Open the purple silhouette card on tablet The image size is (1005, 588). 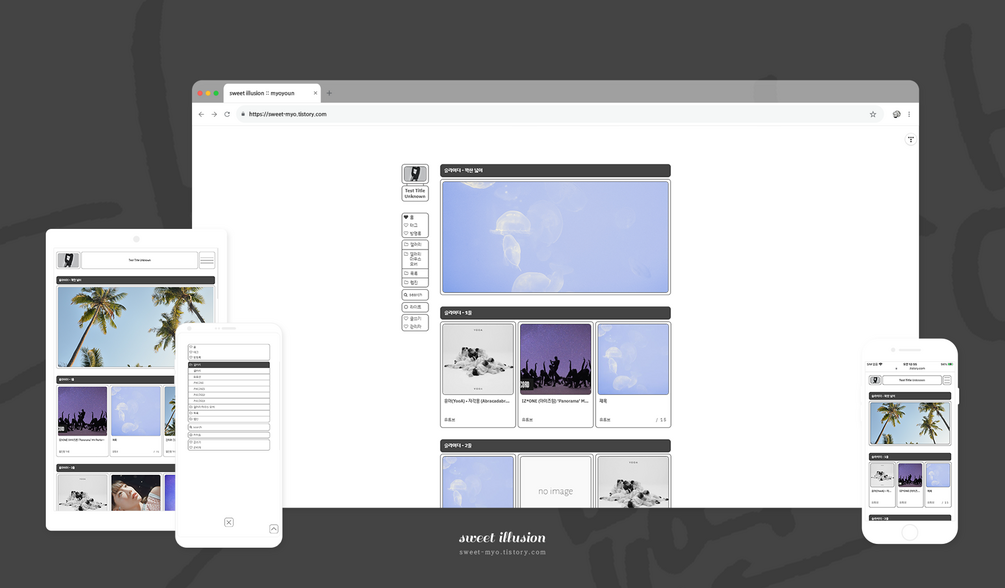(x=83, y=421)
